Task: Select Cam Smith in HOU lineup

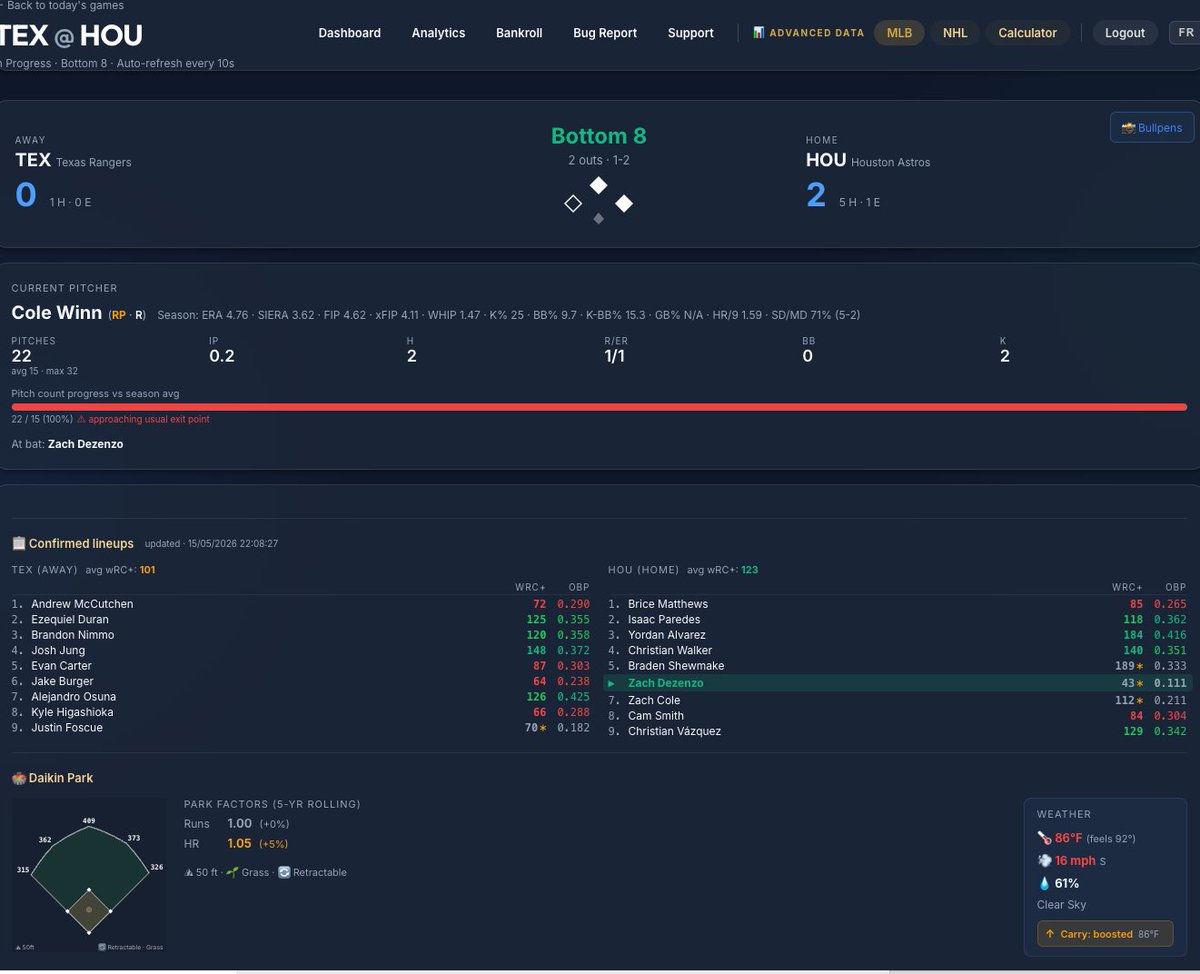Action: (x=656, y=716)
